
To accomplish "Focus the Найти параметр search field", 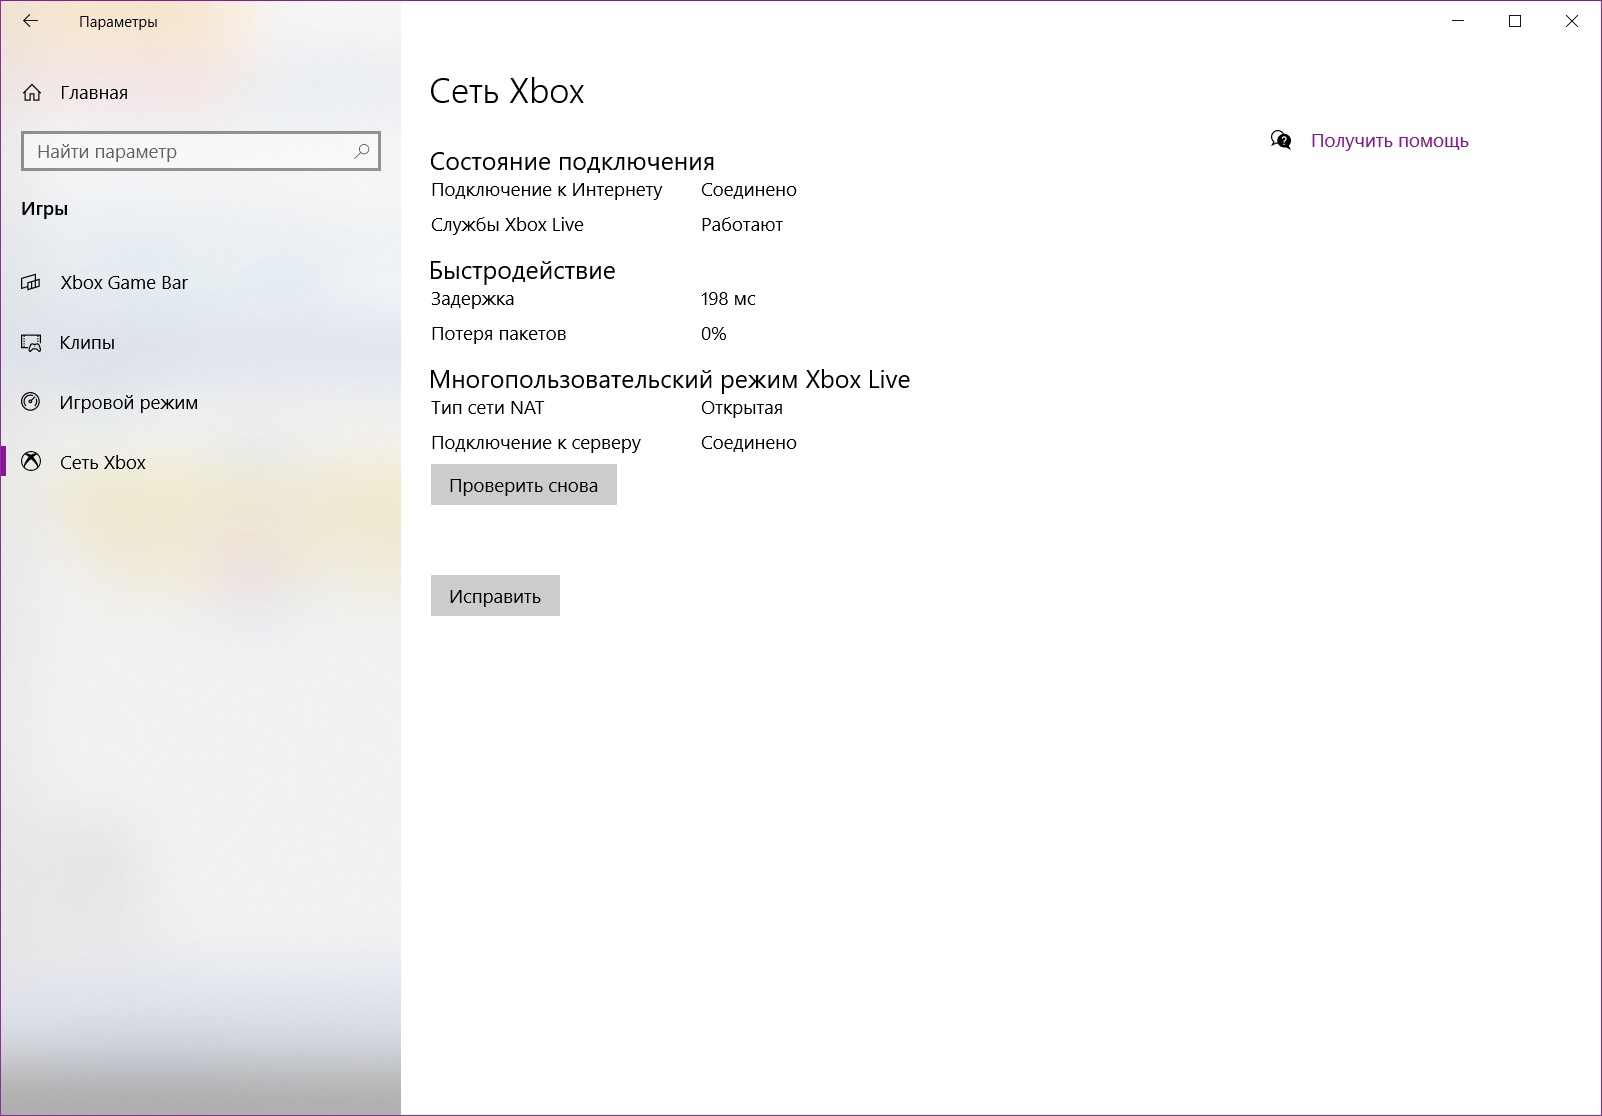I will 201,151.
